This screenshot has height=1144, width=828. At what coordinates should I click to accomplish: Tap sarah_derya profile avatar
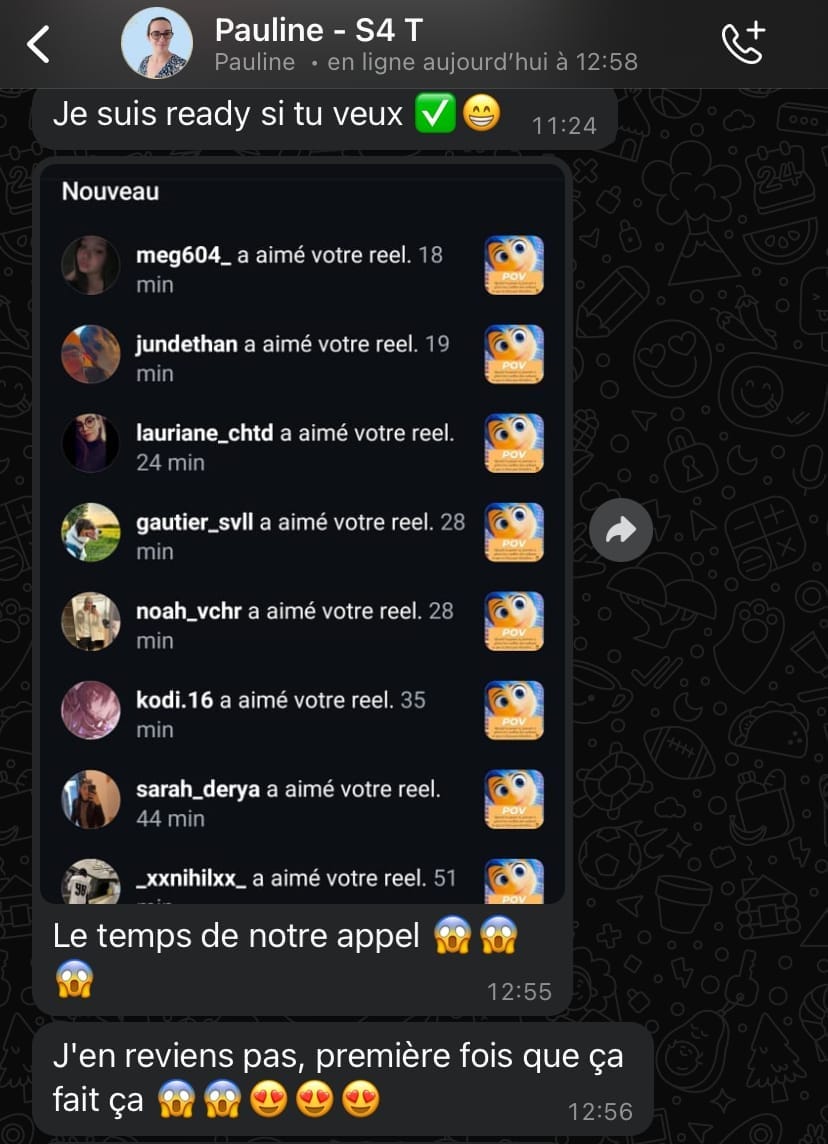click(x=90, y=800)
